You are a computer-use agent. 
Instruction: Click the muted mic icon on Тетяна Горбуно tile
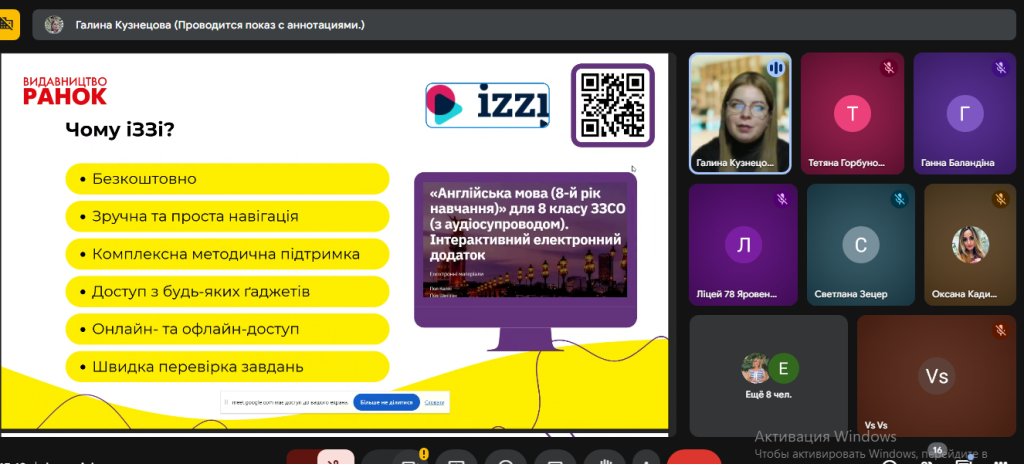(x=887, y=68)
